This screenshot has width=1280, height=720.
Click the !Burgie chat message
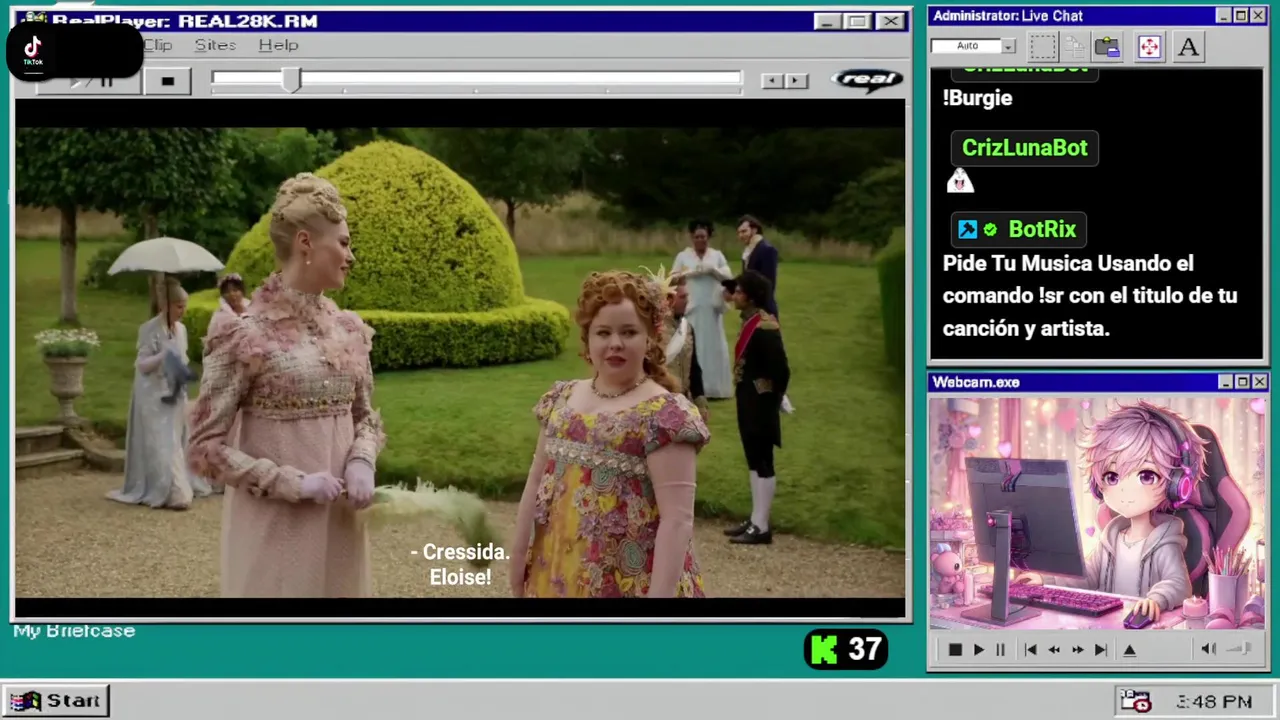coord(978,98)
